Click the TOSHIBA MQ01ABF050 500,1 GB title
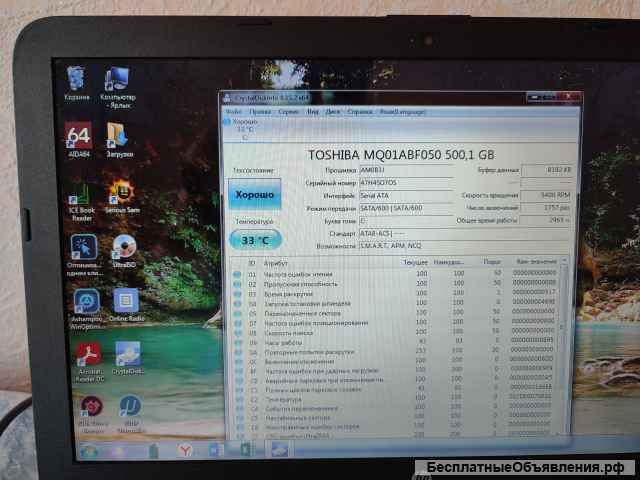 pyautogui.click(x=401, y=155)
